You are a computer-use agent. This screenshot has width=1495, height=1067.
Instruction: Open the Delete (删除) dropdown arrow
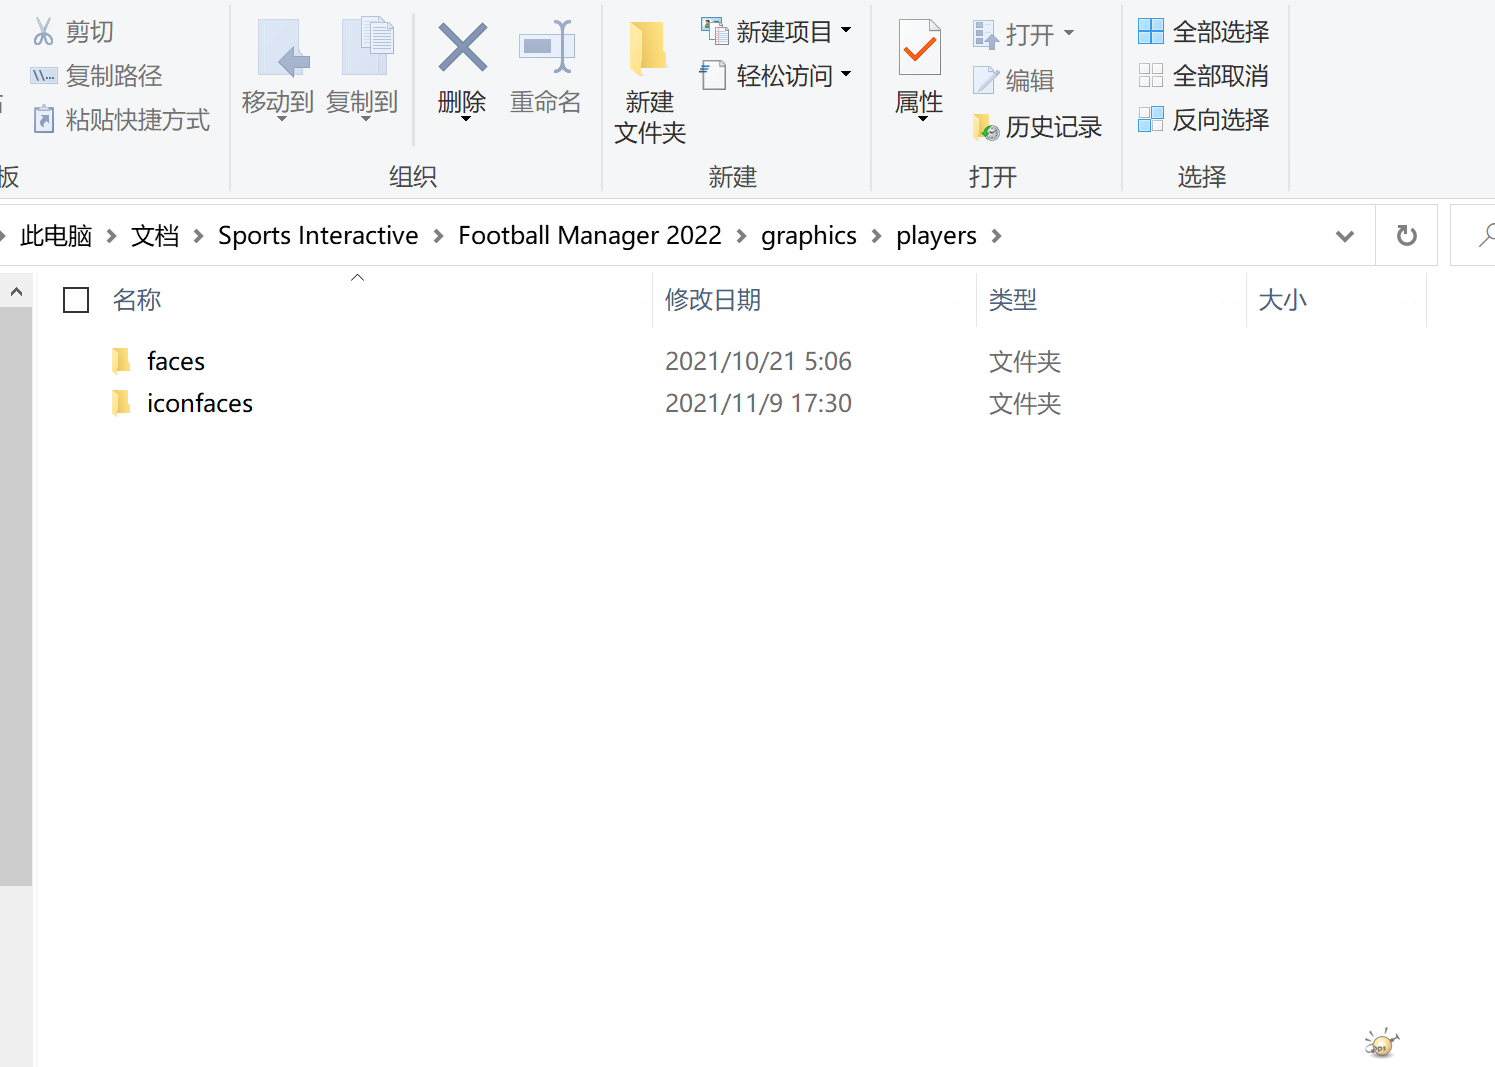(465, 119)
